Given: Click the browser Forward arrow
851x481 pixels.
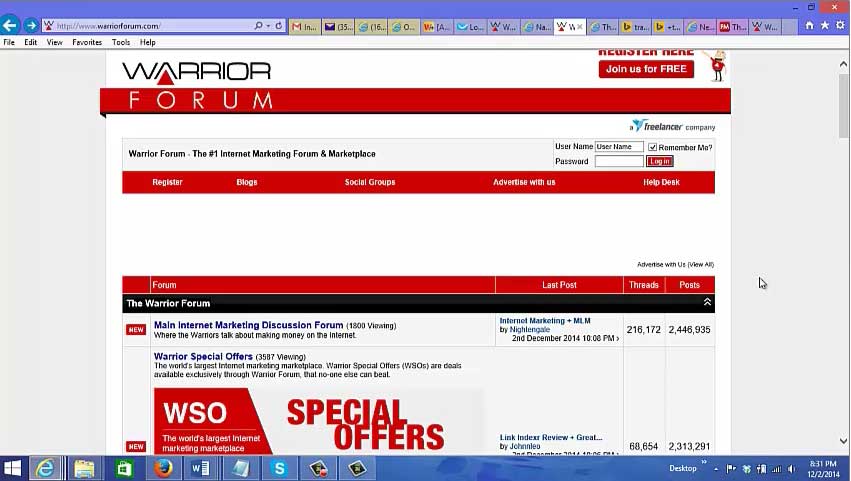Looking at the screenshot, I should coord(31,25).
